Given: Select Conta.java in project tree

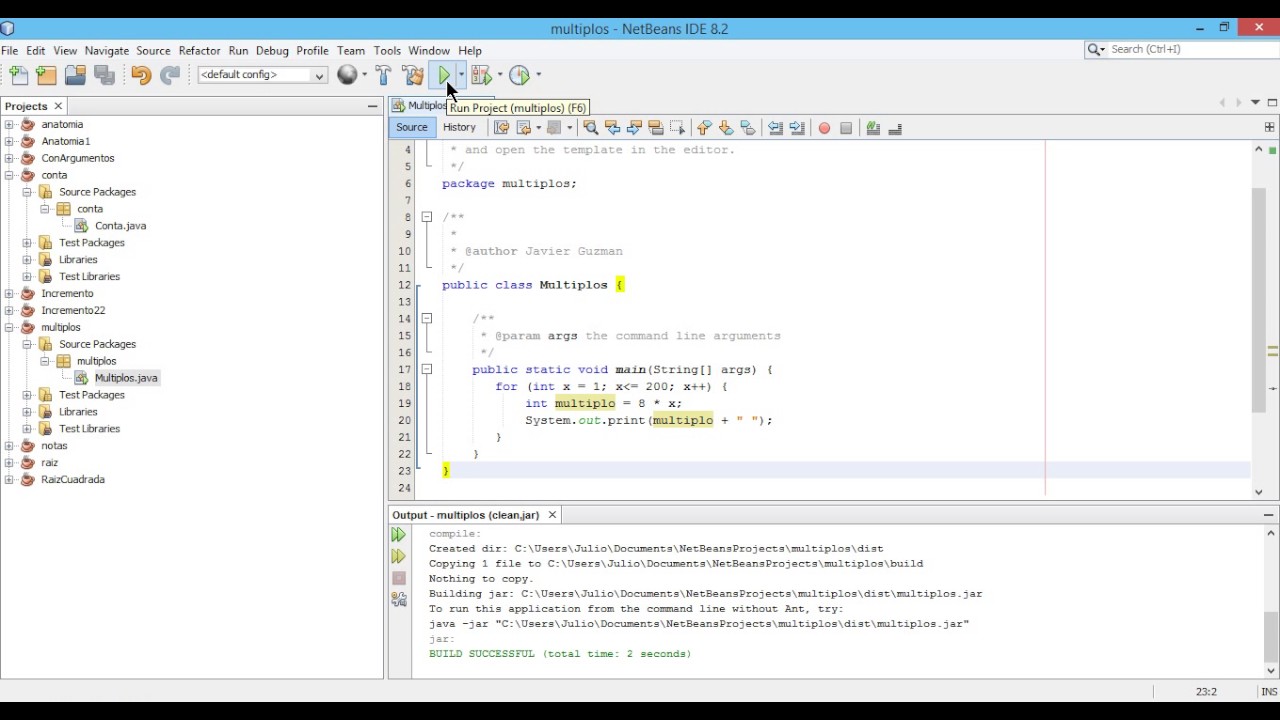Looking at the screenshot, I should (120, 226).
